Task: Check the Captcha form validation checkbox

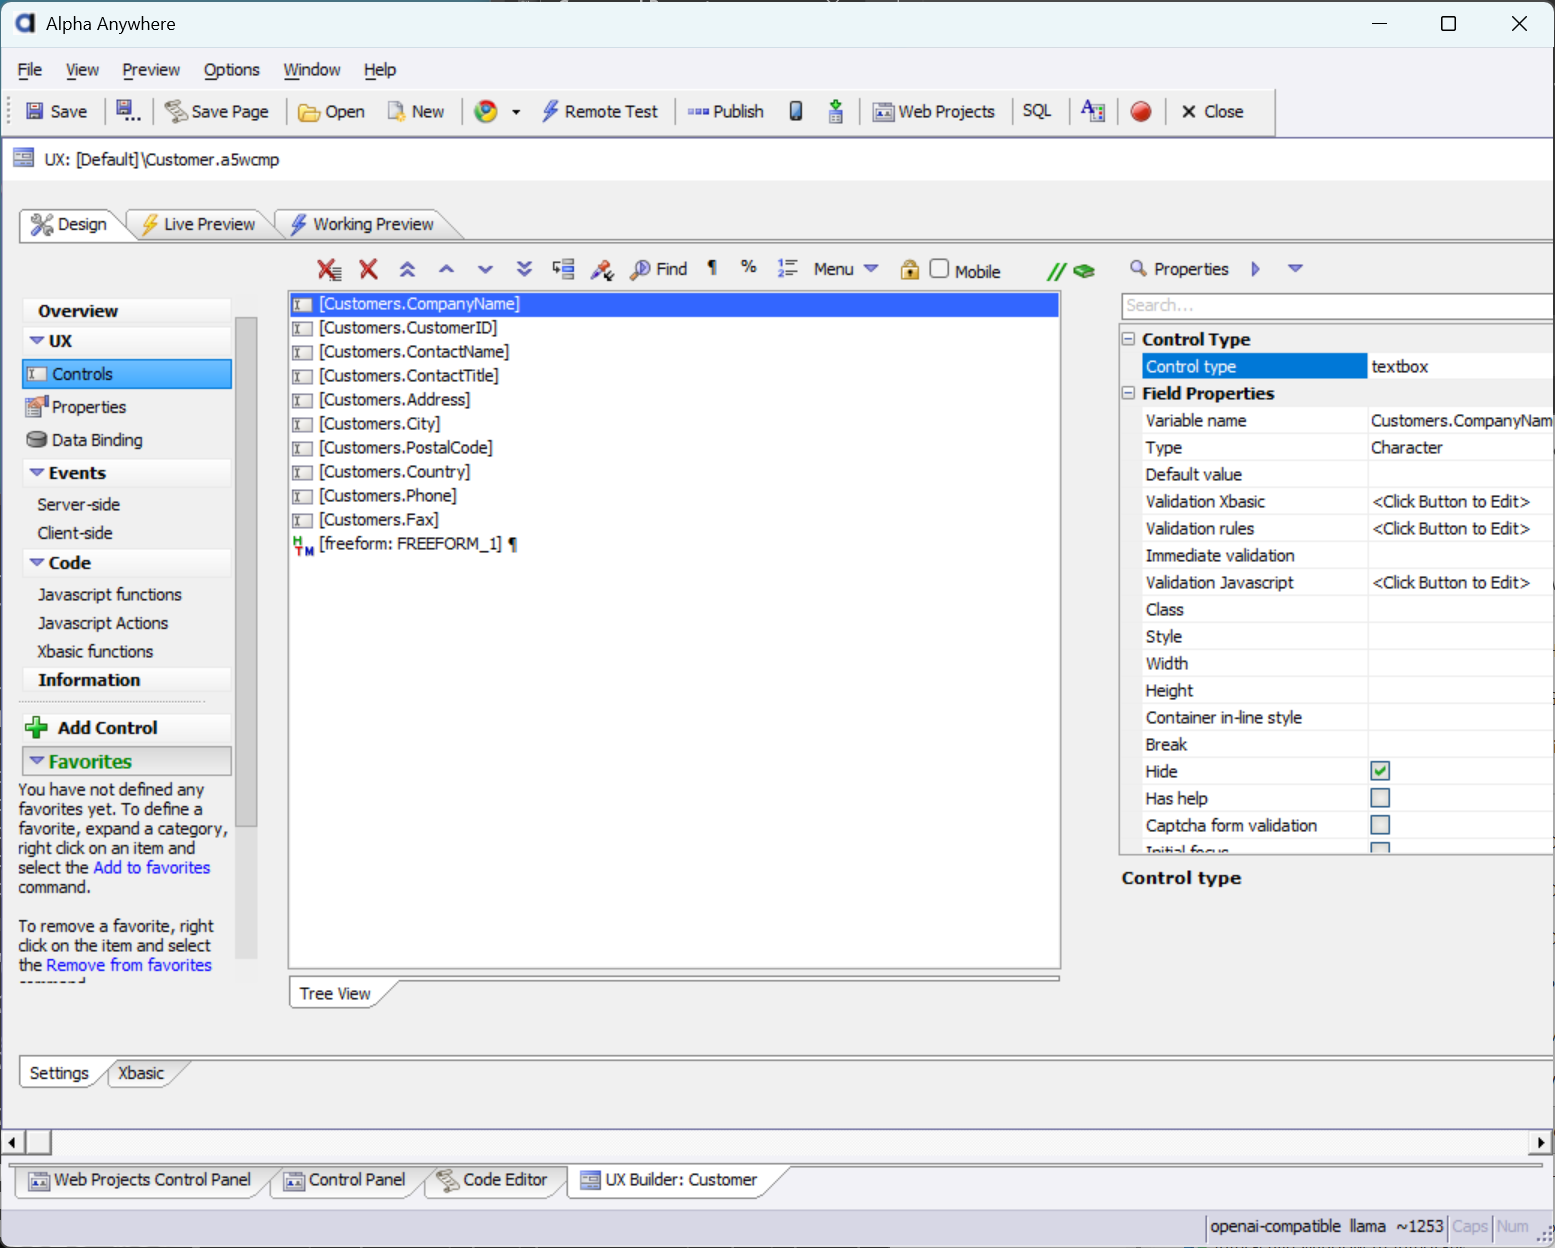Action: coord(1380,825)
